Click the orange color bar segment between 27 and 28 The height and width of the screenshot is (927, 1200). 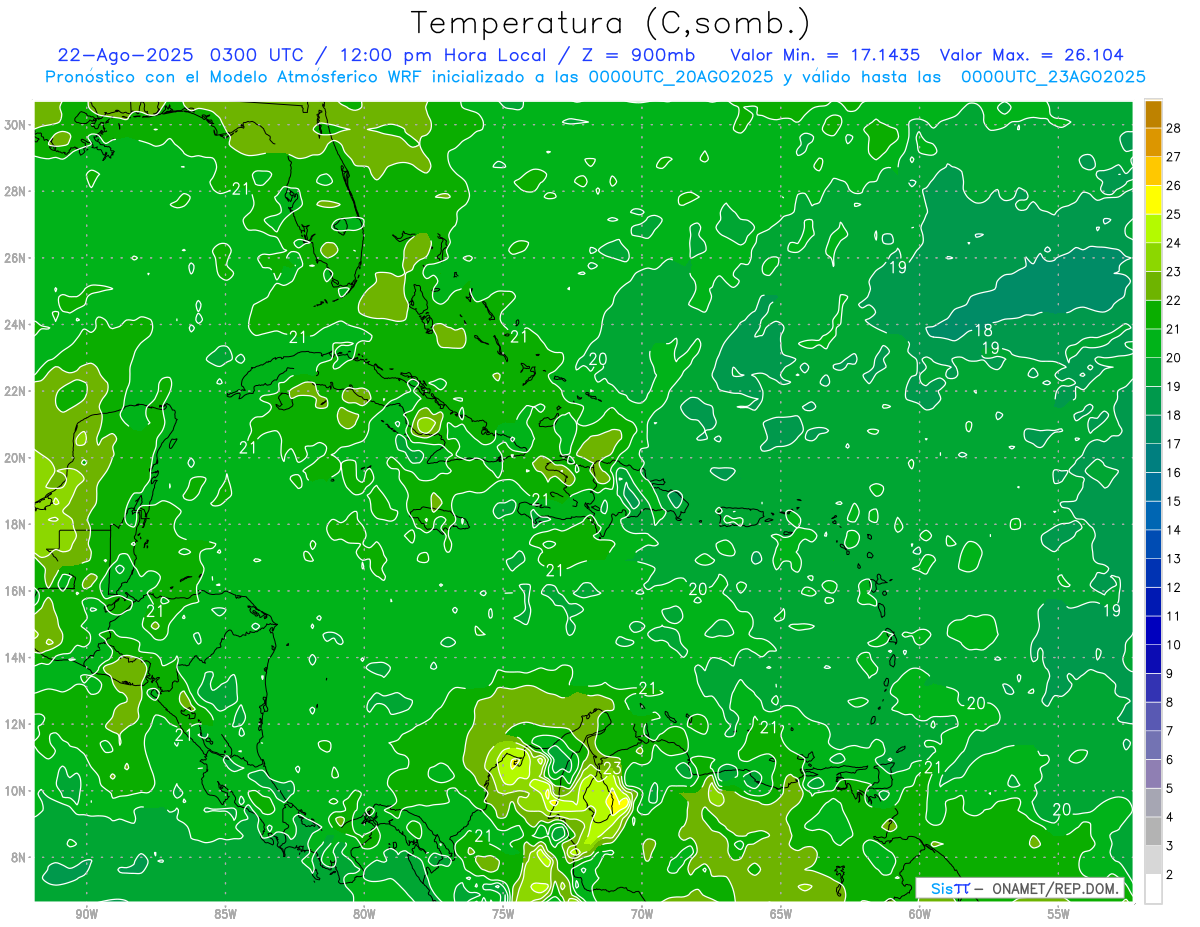pyautogui.click(x=1153, y=143)
